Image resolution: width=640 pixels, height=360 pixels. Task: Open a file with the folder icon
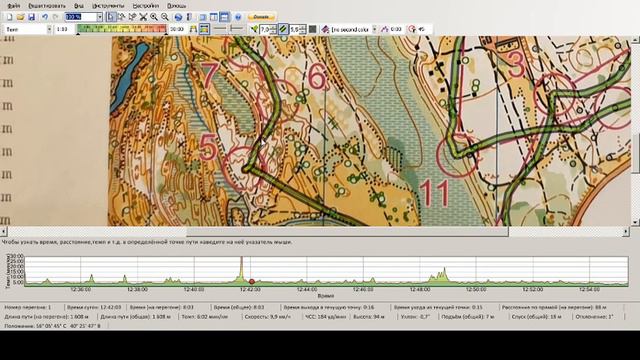pos(20,17)
